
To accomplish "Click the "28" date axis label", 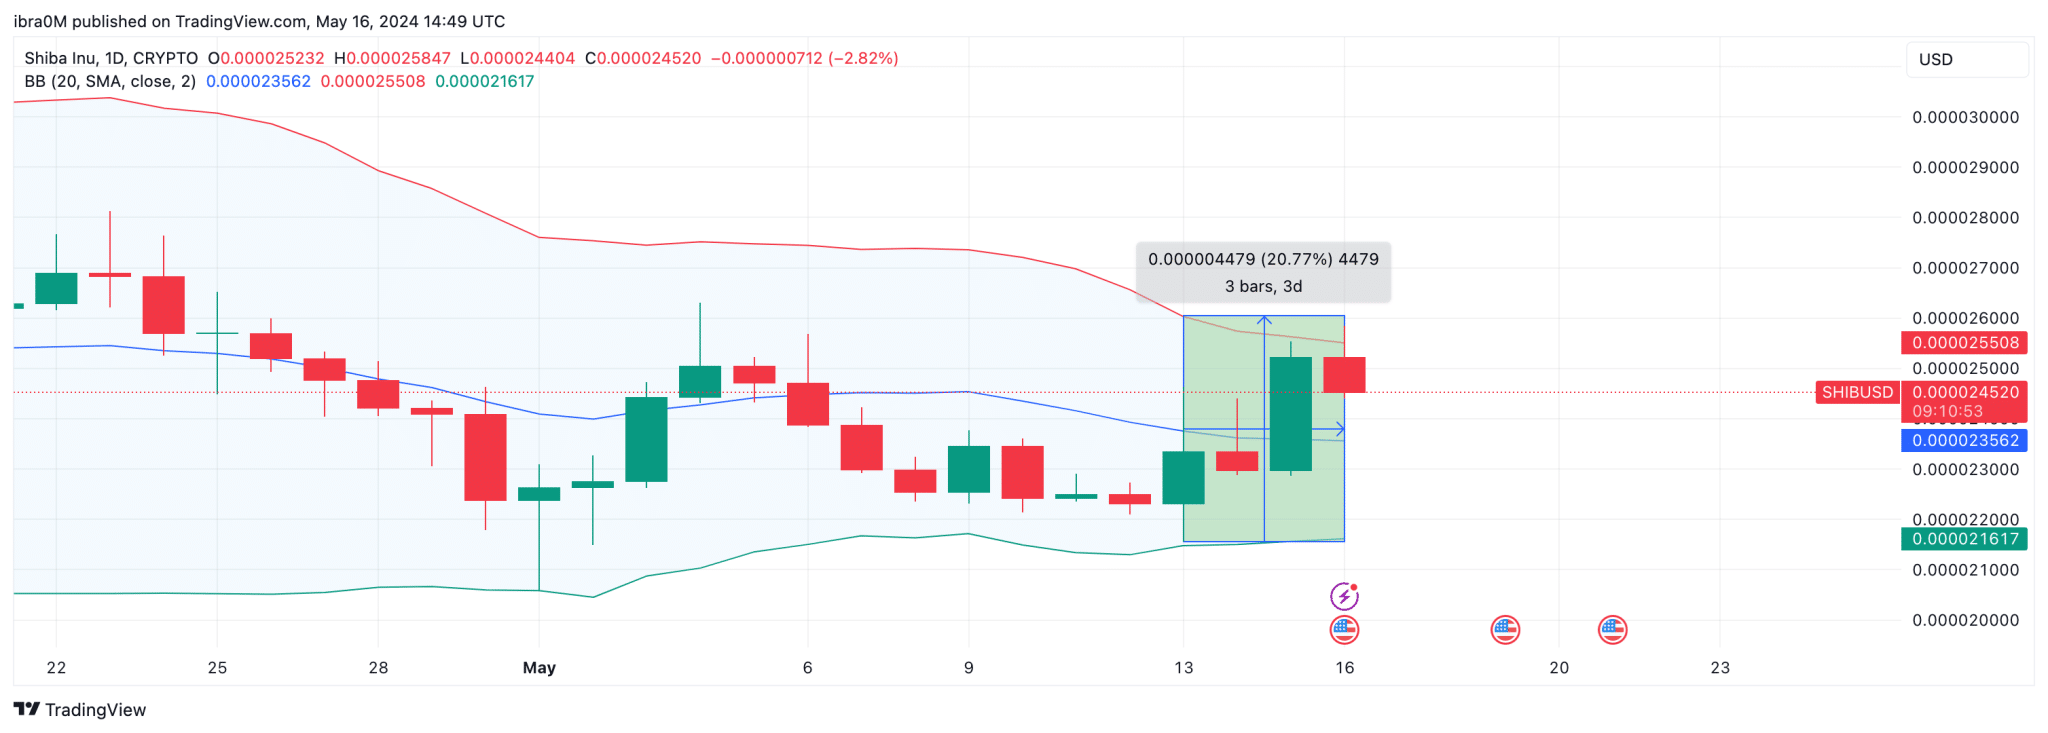I will click(x=378, y=667).
